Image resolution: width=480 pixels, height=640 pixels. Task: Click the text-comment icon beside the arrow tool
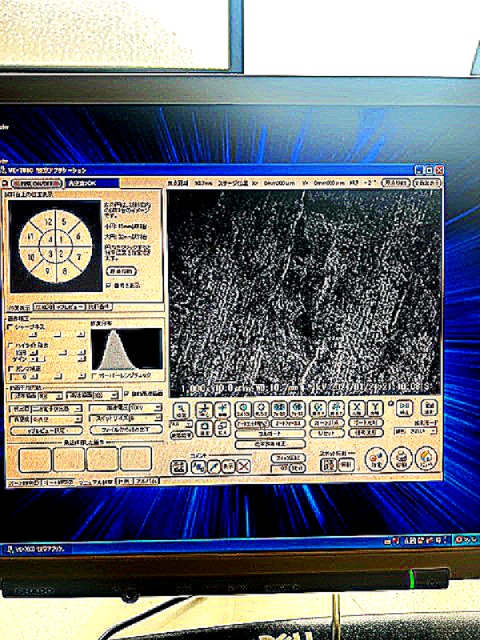point(198,466)
